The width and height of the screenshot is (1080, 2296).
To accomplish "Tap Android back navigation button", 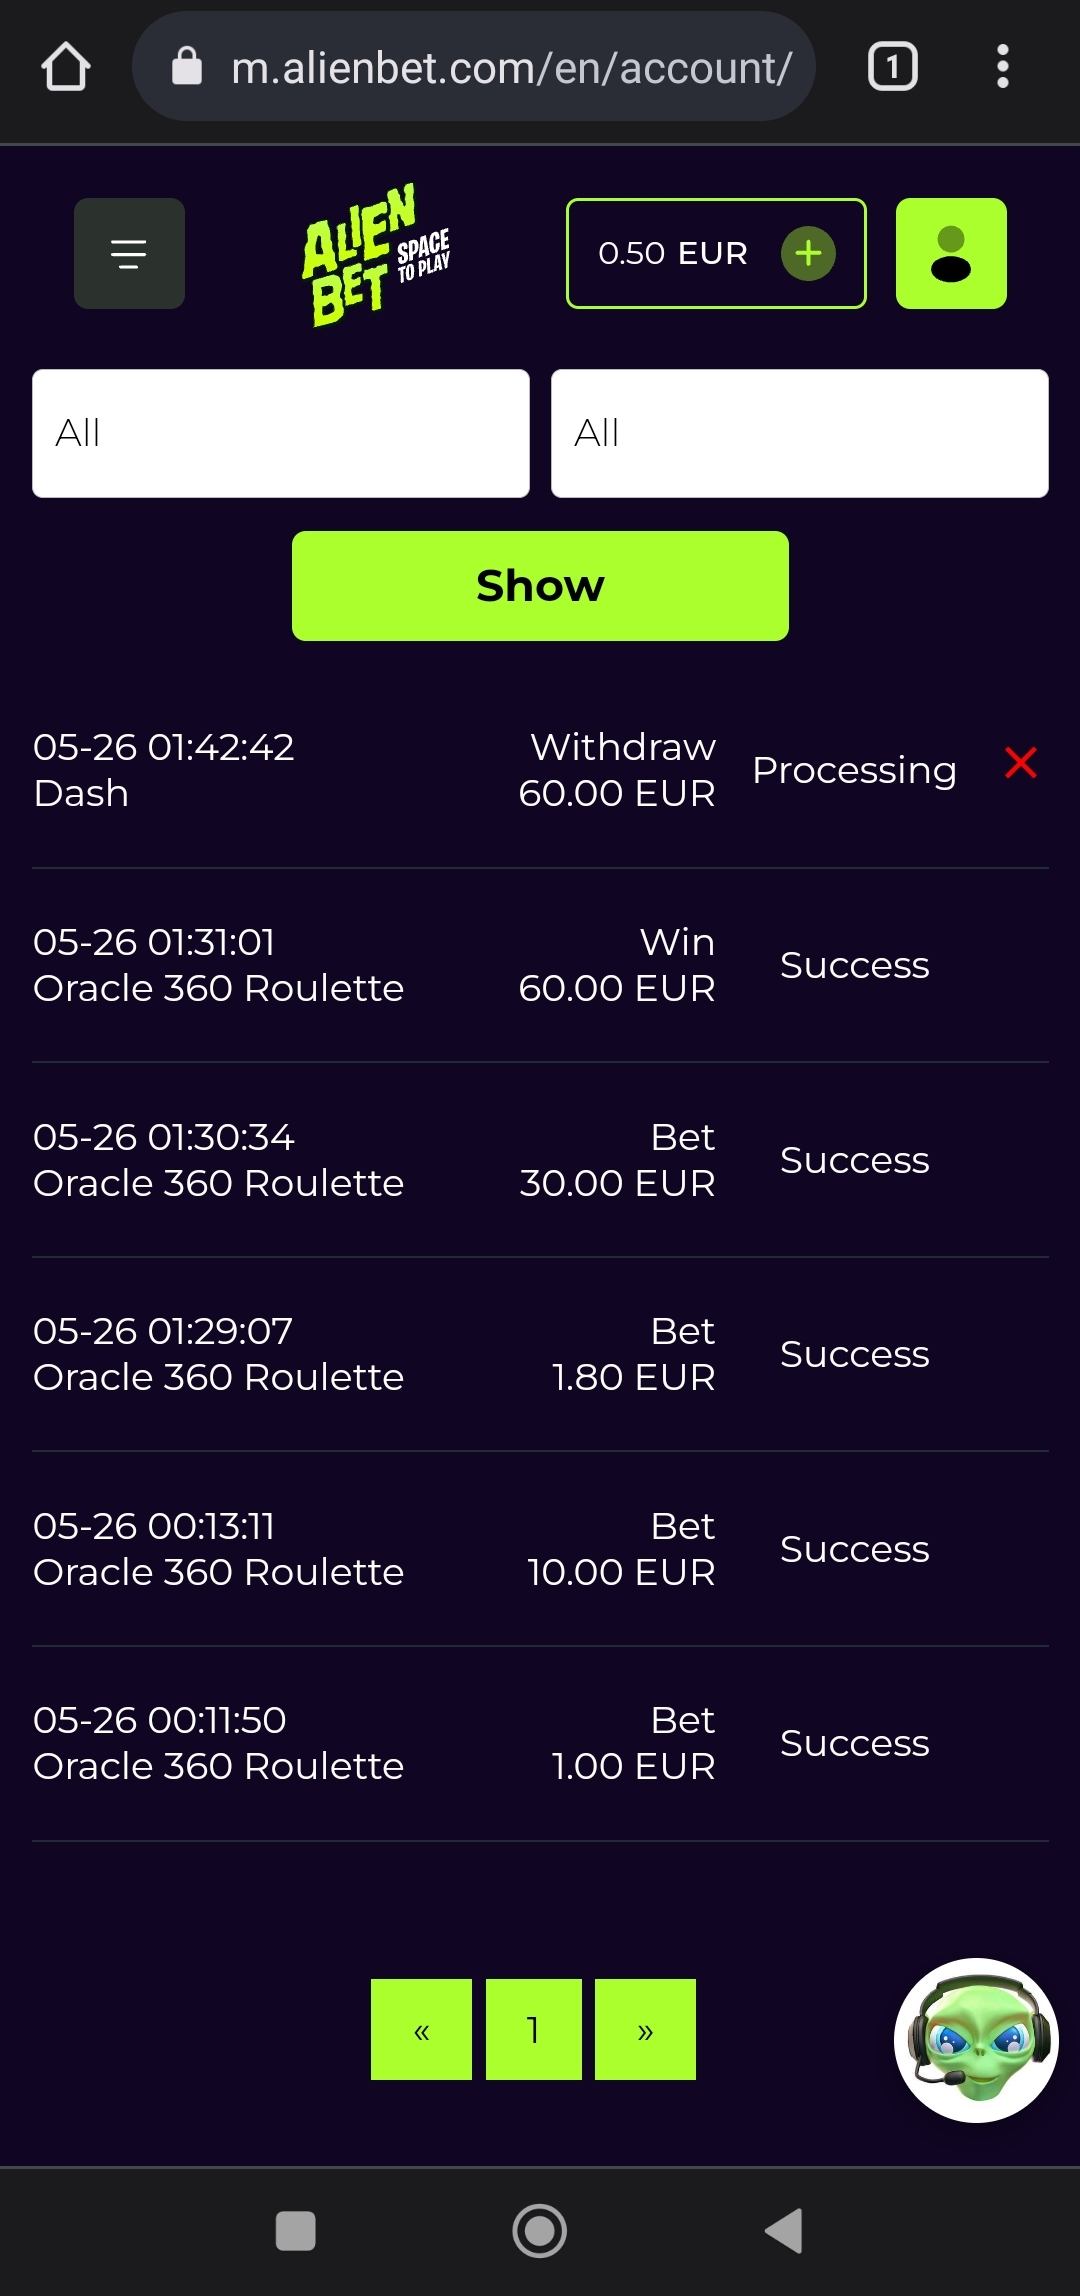I will 783,2230.
